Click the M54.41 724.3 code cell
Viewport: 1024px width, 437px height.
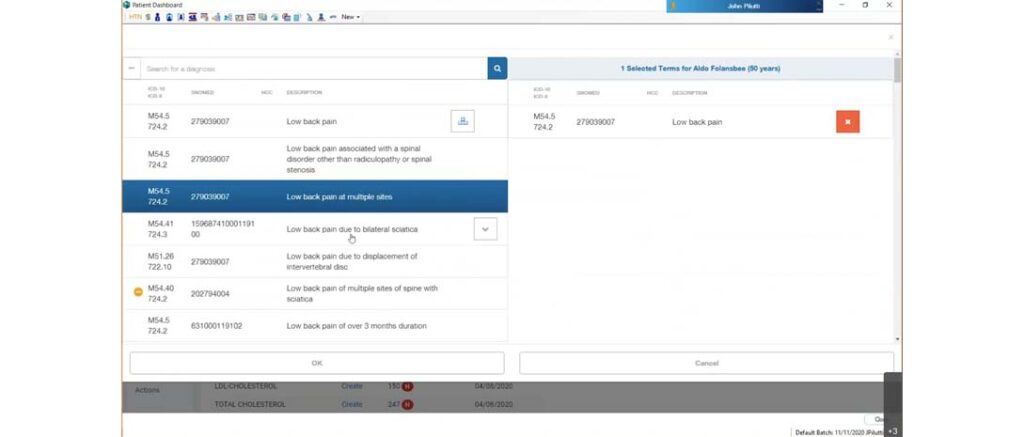click(x=161, y=229)
